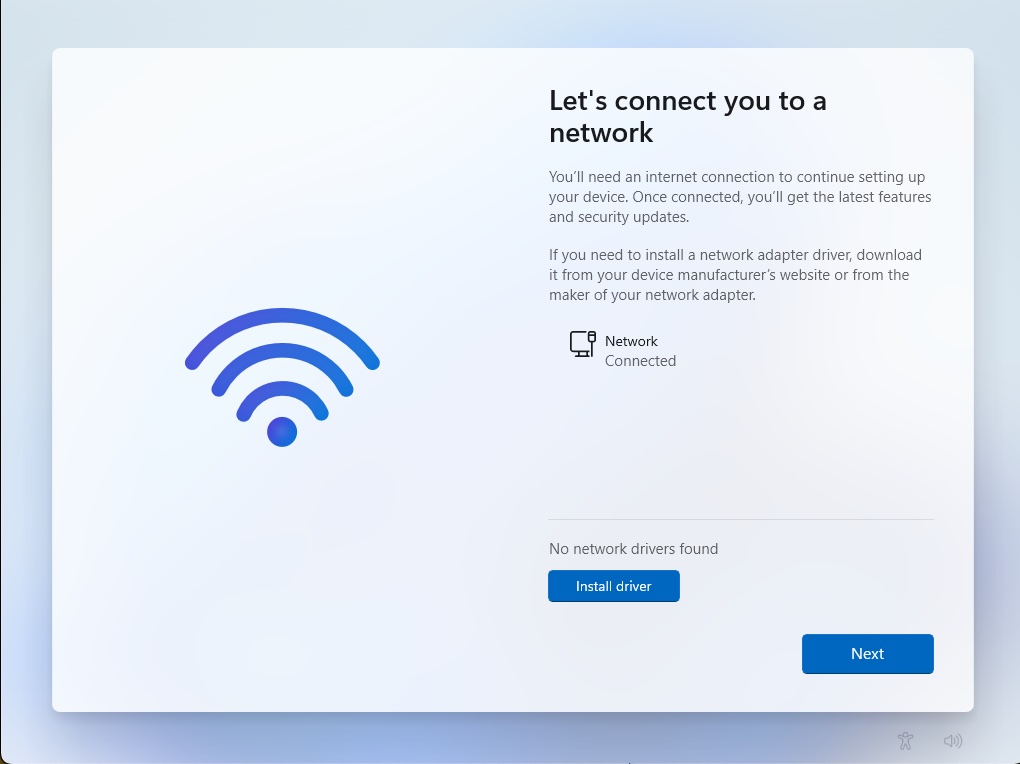The image size is (1020, 764).
Task: Click the network adapter driver instructions paragraph
Action: (x=735, y=275)
